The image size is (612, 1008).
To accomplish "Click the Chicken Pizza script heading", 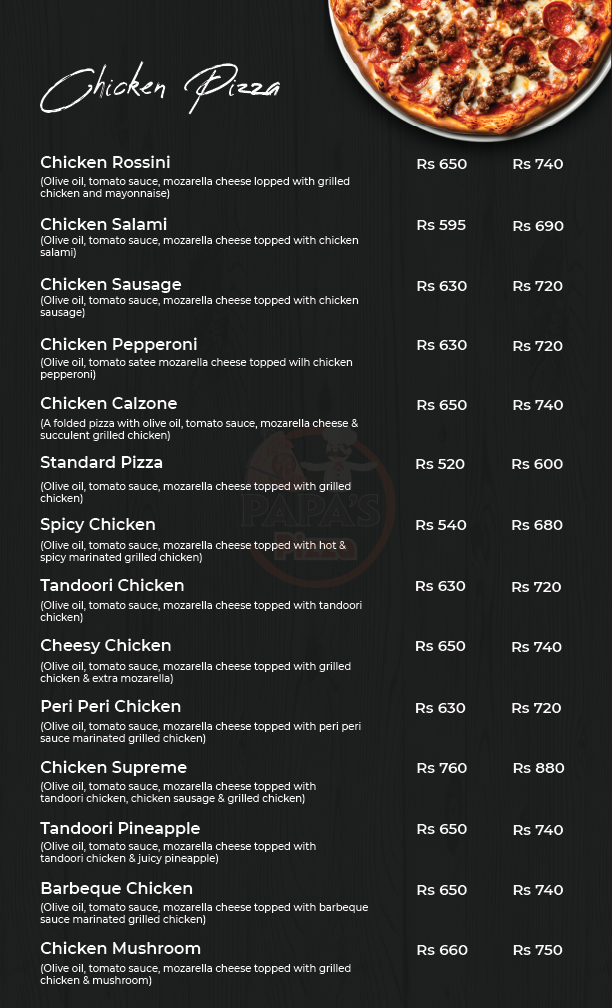I will 160,90.
